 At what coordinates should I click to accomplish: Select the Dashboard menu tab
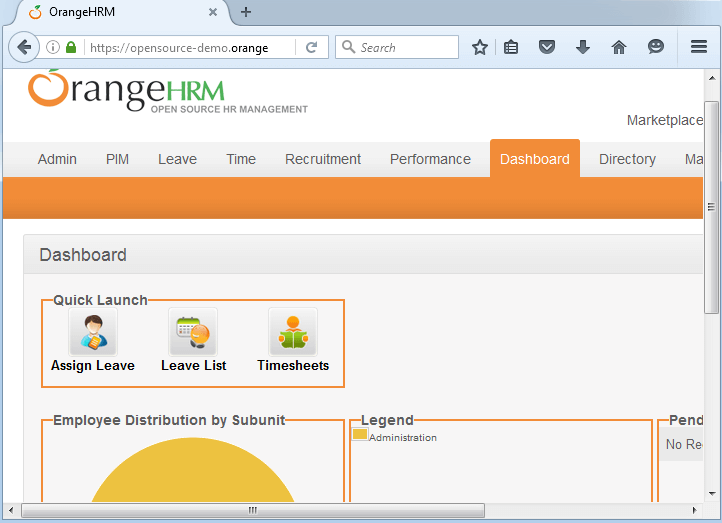535,158
